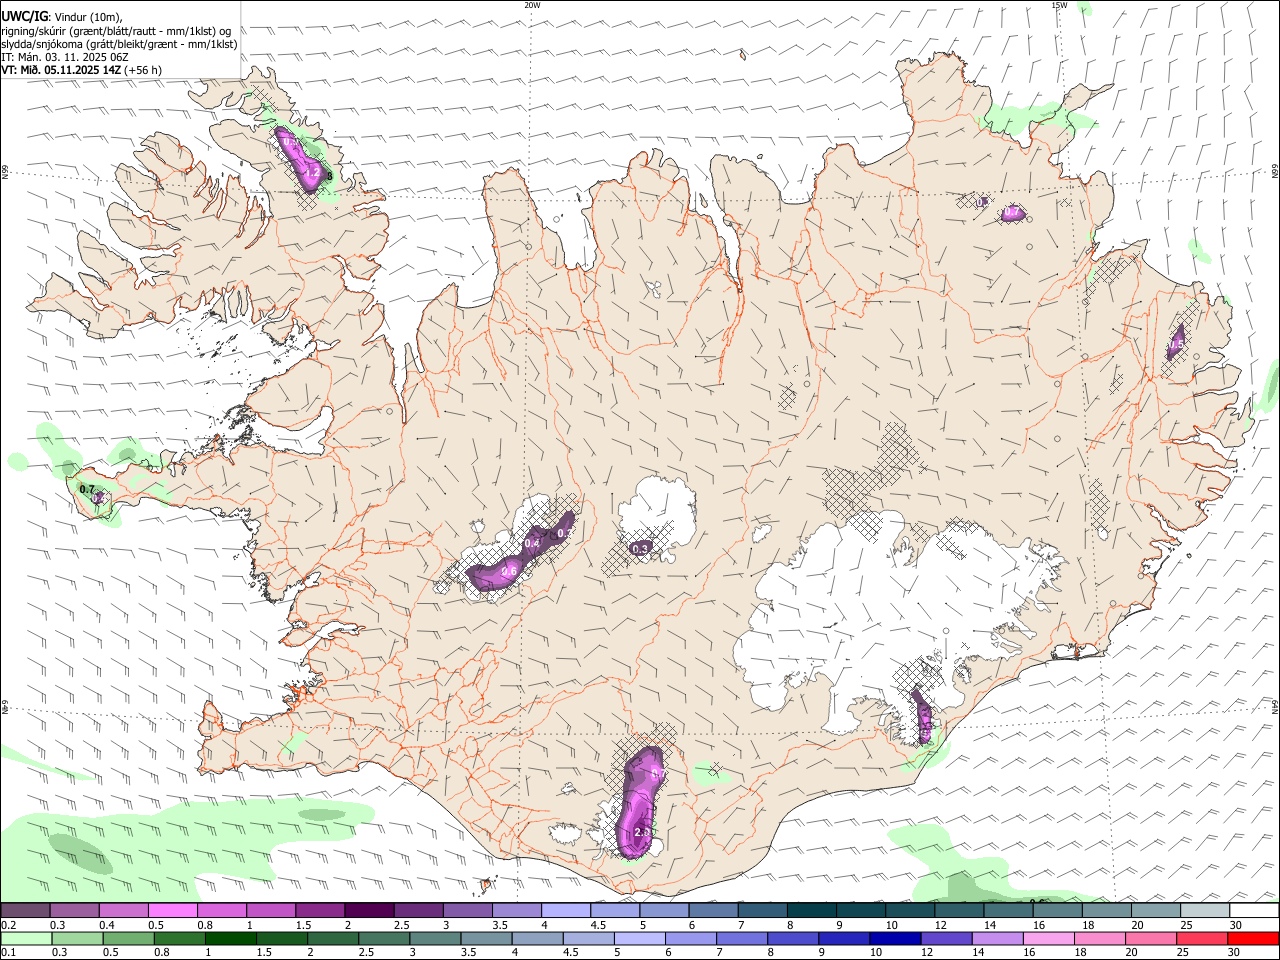Pick the red-pink 25 rain legend swatch
1280x960 pixels.
[1203, 938]
